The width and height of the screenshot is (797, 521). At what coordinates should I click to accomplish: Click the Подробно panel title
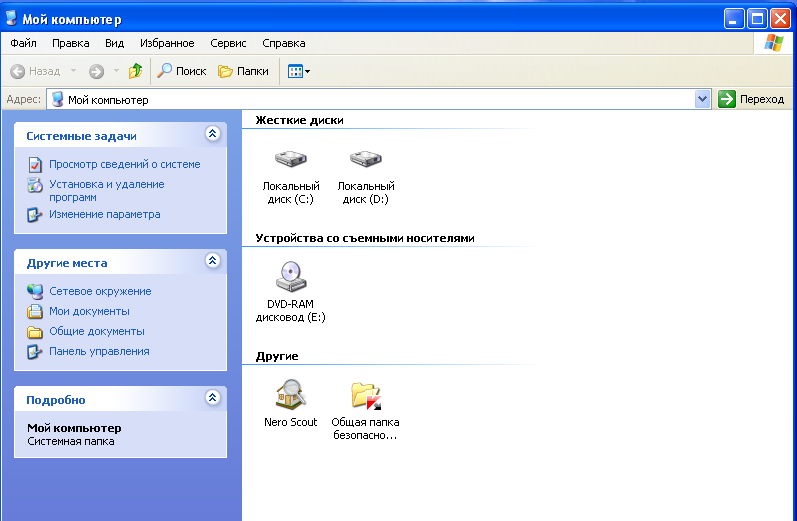[x=56, y=400]
